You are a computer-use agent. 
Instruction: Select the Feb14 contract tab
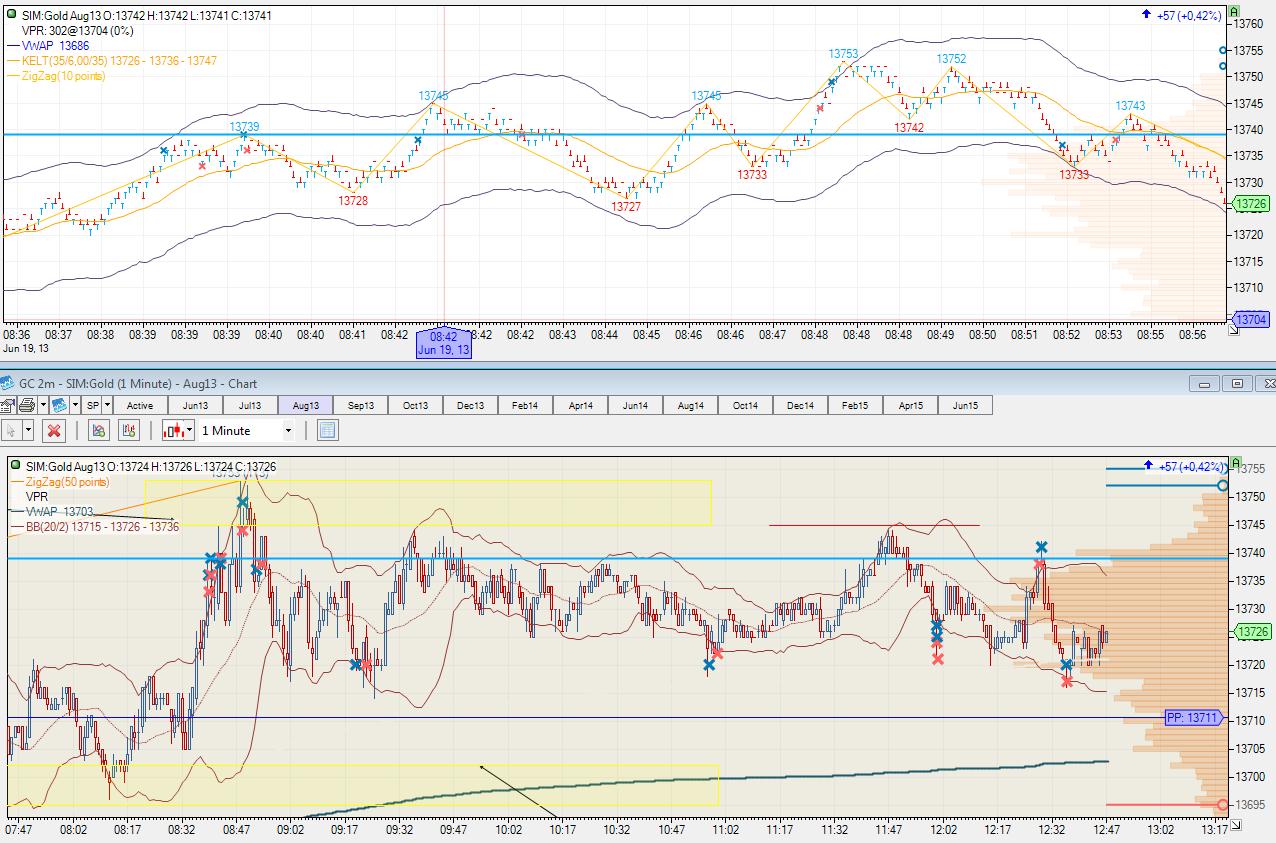(x=525, y=405)
